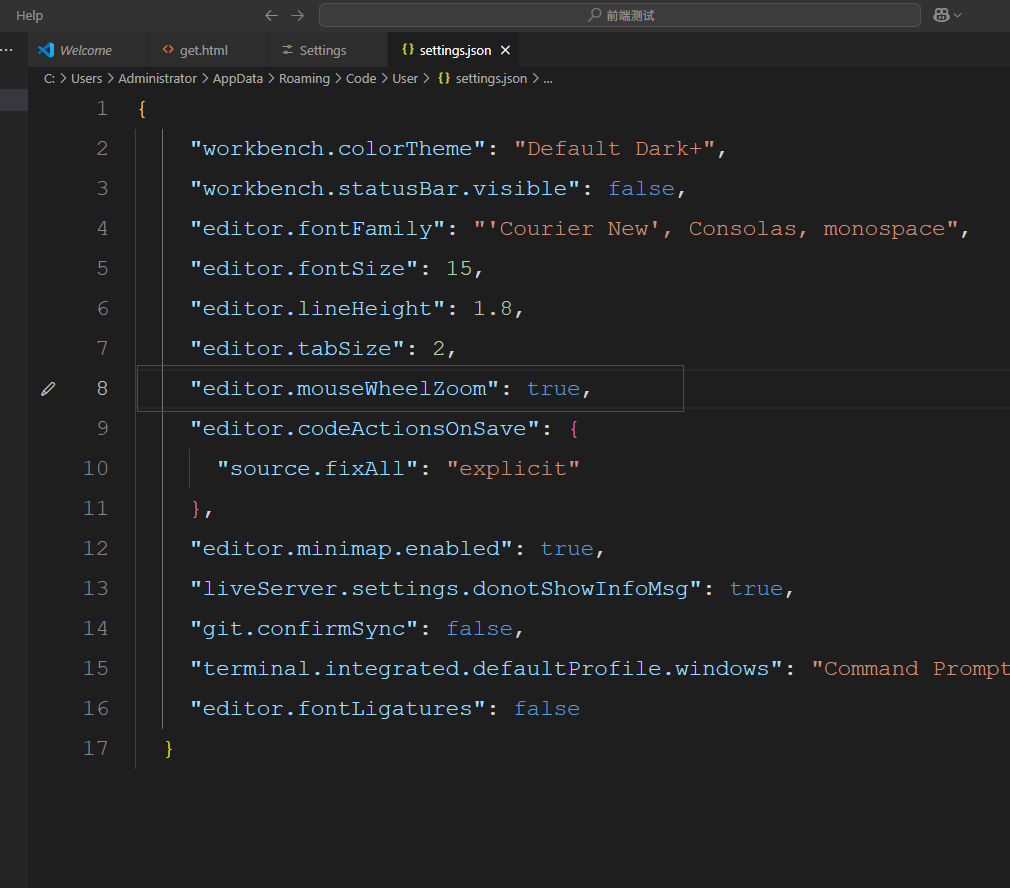Expand the dropdown arrow beside Copilot icon
1010x888 pixels.
tap(958, 15)
